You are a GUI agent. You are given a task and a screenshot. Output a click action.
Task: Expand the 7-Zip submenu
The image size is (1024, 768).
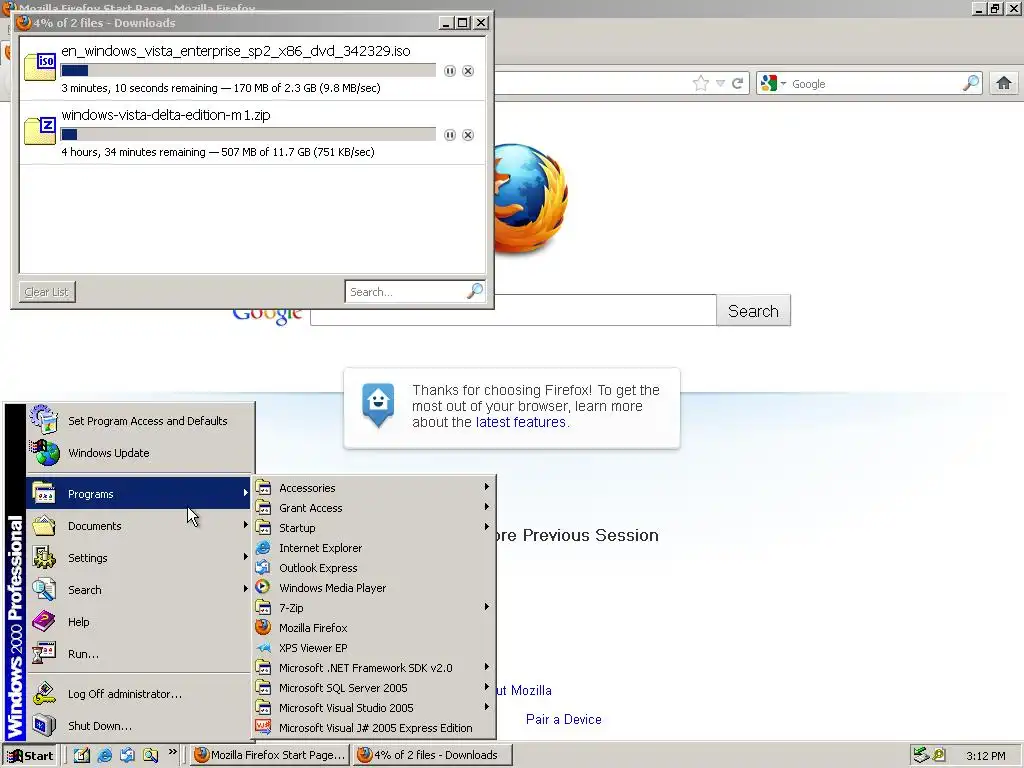point(375,608)
